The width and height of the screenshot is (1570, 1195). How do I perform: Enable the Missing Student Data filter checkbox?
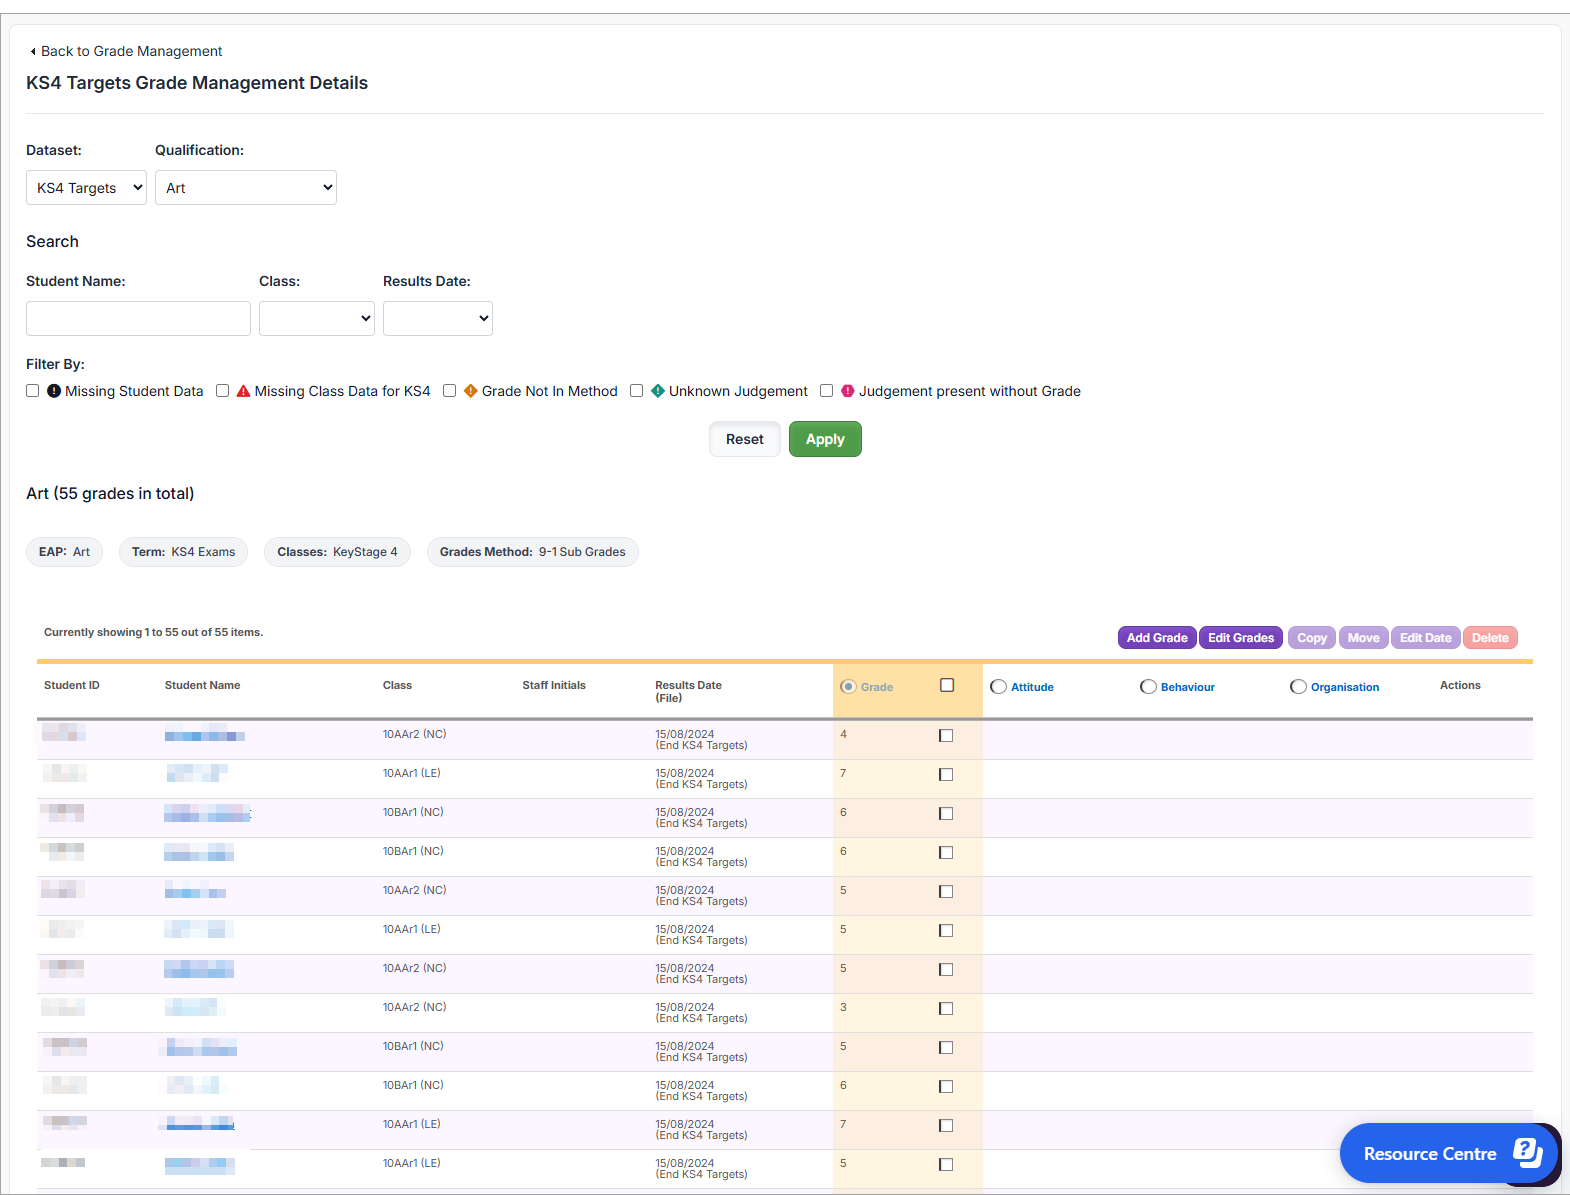33,391
